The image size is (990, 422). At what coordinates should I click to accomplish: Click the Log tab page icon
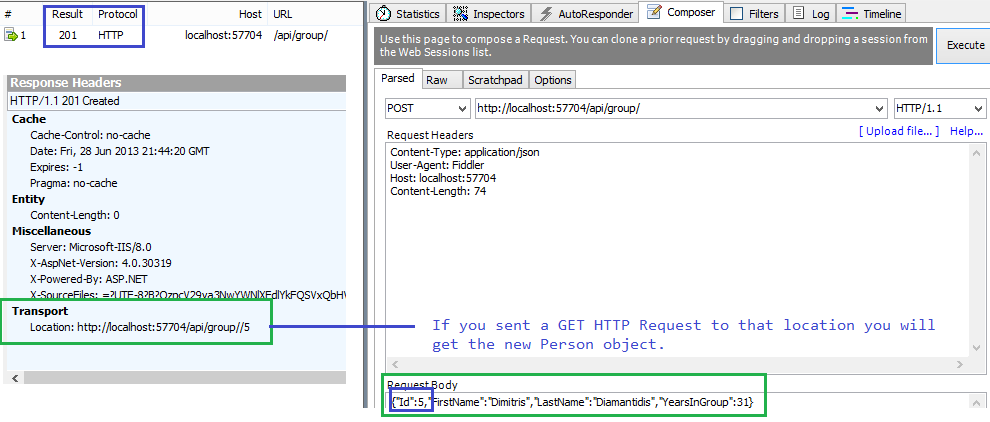(x=800, y=14)
